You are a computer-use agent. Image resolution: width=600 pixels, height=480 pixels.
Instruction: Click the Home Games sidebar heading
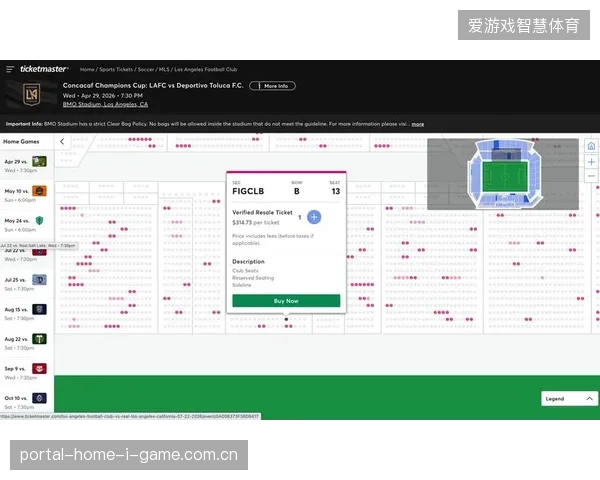pos(21,142)
